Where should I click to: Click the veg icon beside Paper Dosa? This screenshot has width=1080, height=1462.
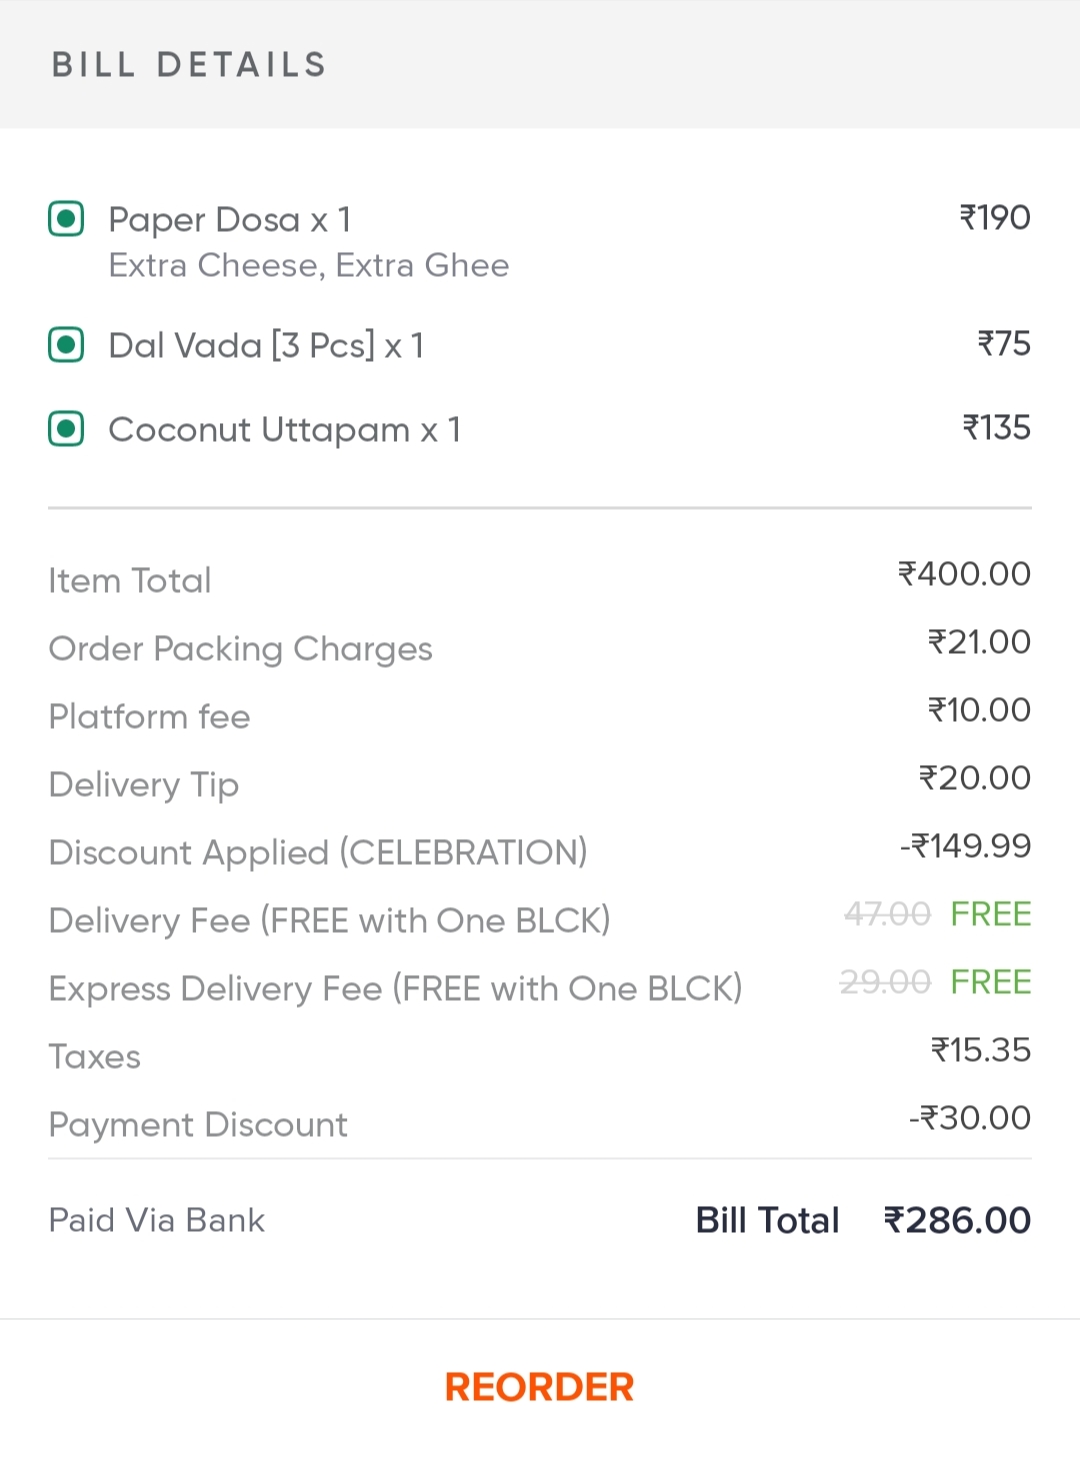coord(66,219)
